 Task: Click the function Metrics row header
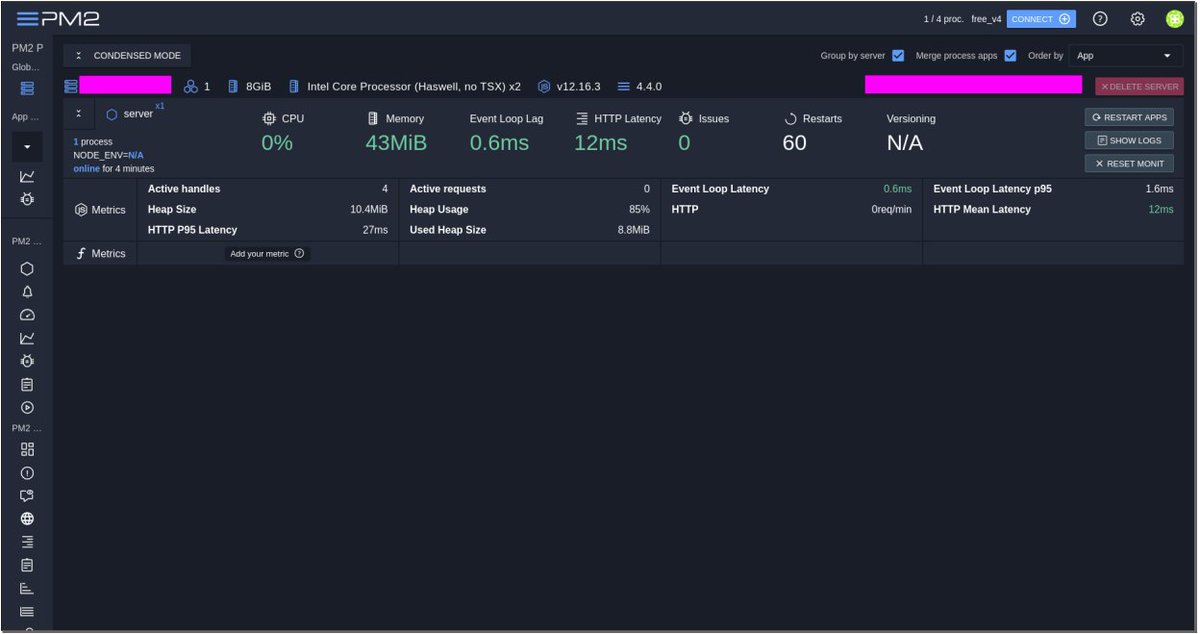click(100, 254)
